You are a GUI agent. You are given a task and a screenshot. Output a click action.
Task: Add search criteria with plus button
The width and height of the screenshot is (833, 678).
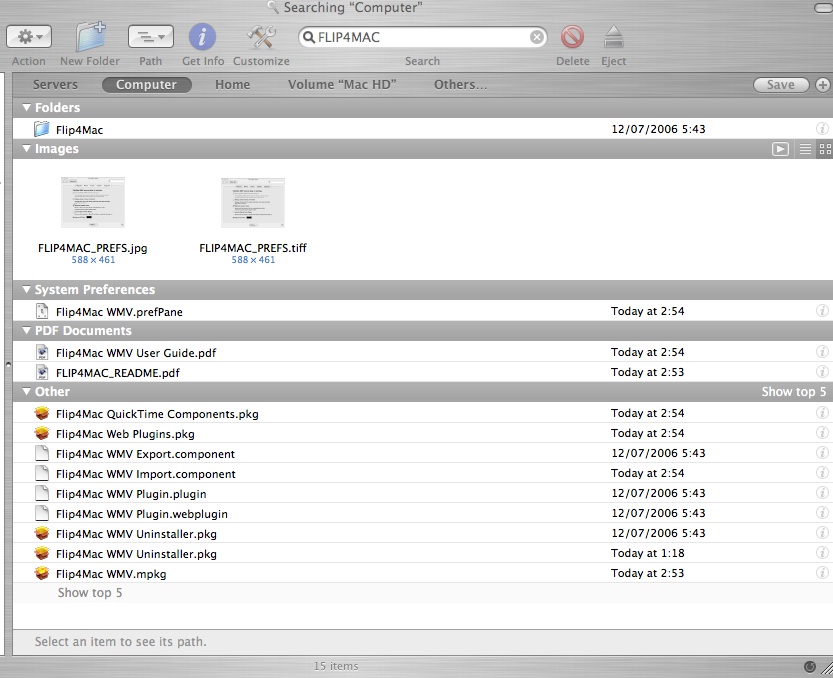[x=823, y=85]
